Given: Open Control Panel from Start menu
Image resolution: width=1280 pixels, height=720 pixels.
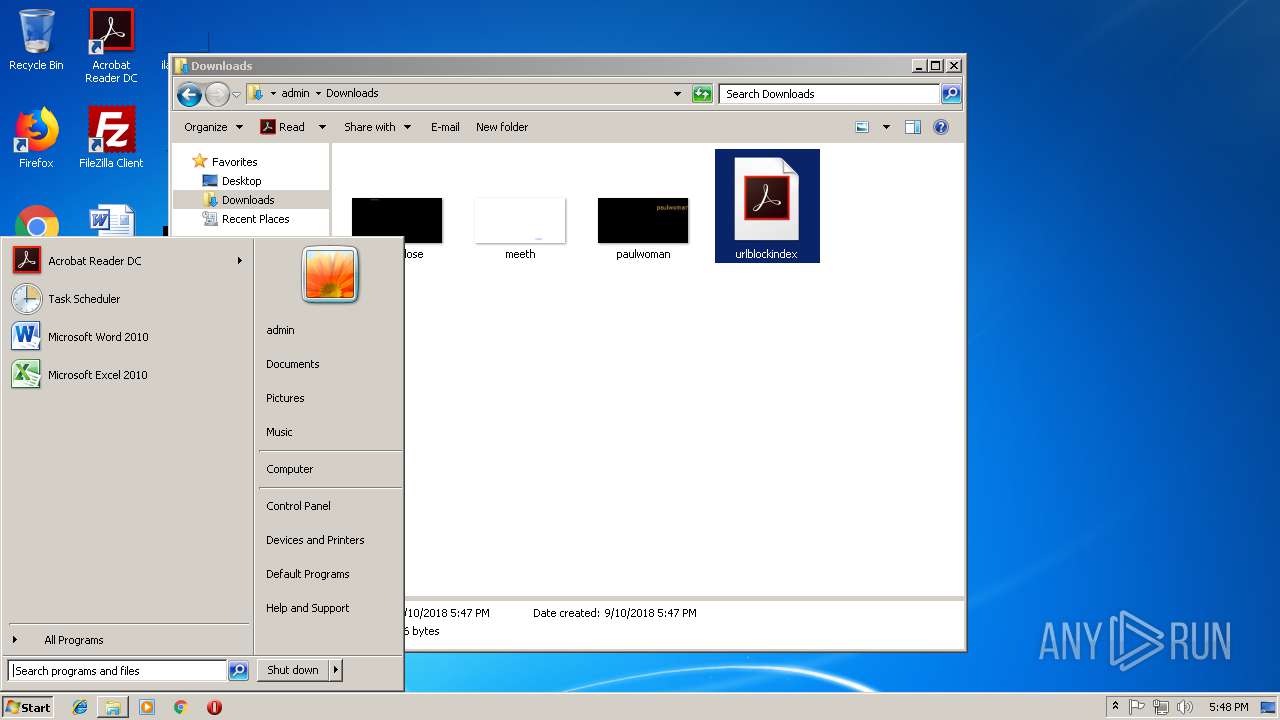Looking at the screenshot, I should point(298,506).
